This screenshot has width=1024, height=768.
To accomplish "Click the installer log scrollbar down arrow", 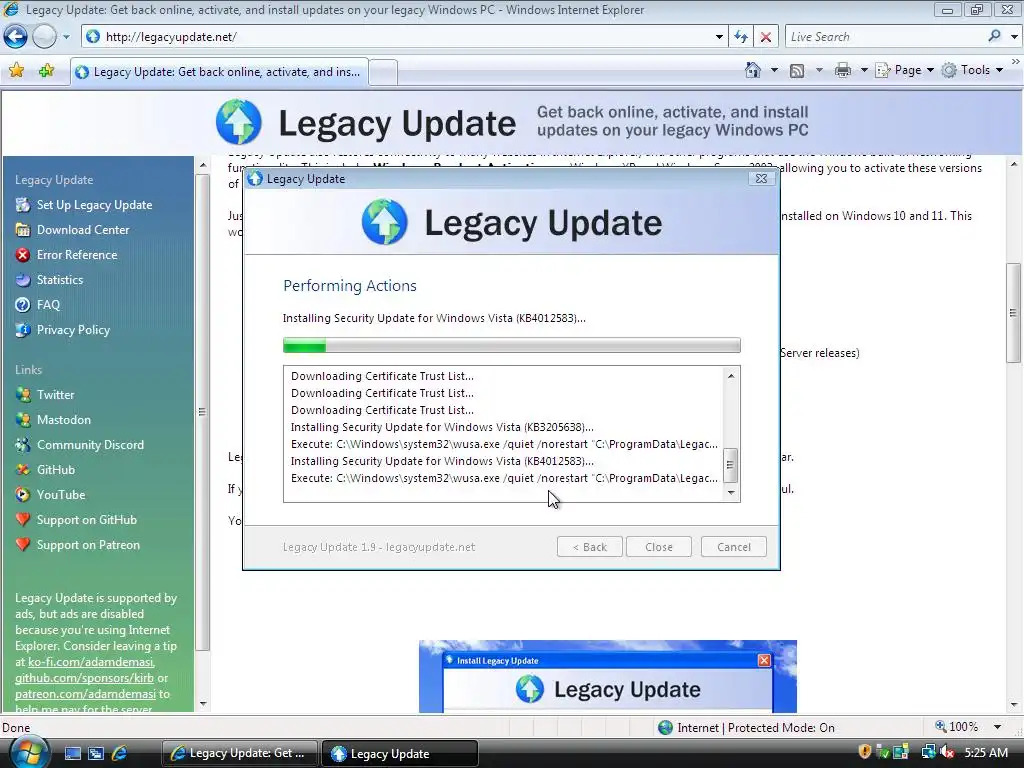I will pos(731,493).
